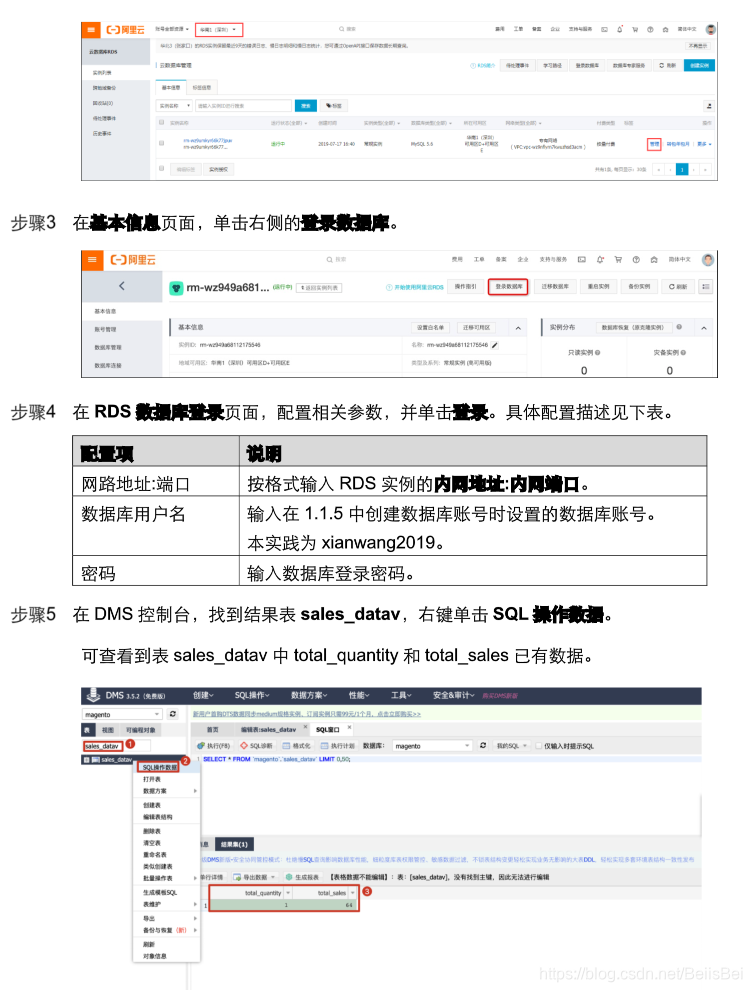This screenshot has width=752, height=992.
Task: Click the refresh icon beside the 数据库 magento dropdown
Action: point(483,745)
